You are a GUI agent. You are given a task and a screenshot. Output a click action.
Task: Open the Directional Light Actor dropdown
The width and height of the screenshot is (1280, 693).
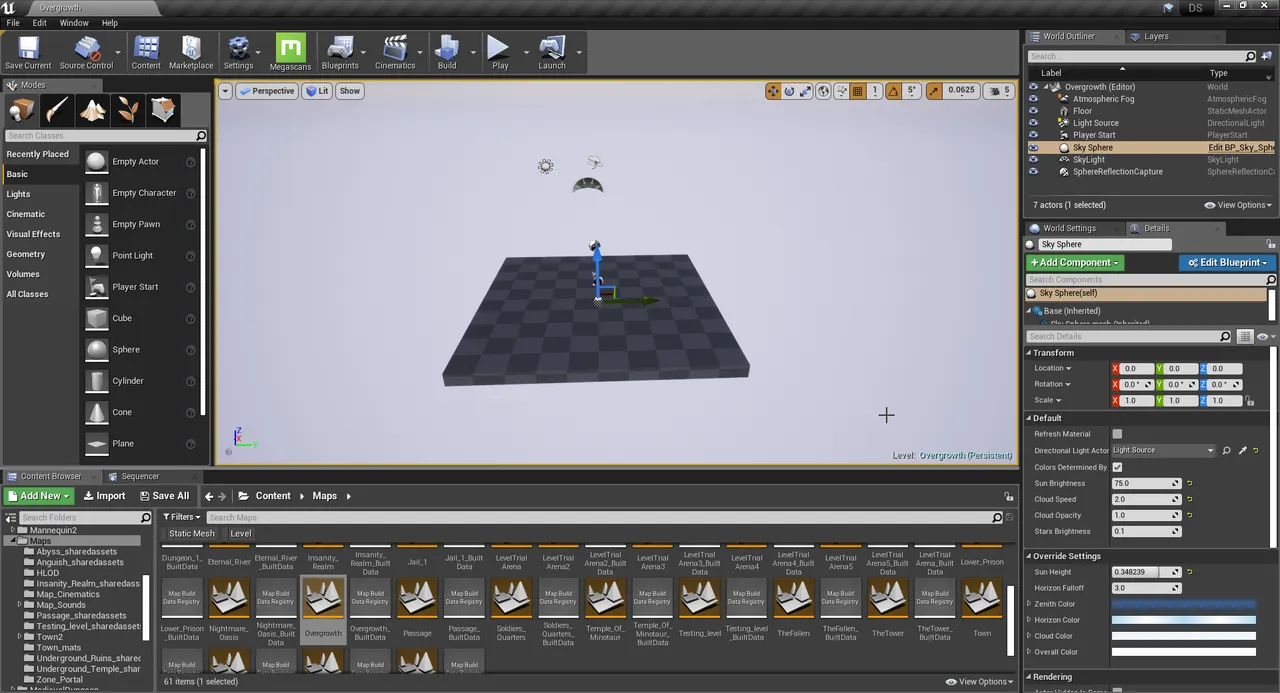(x=1164, y=451)
